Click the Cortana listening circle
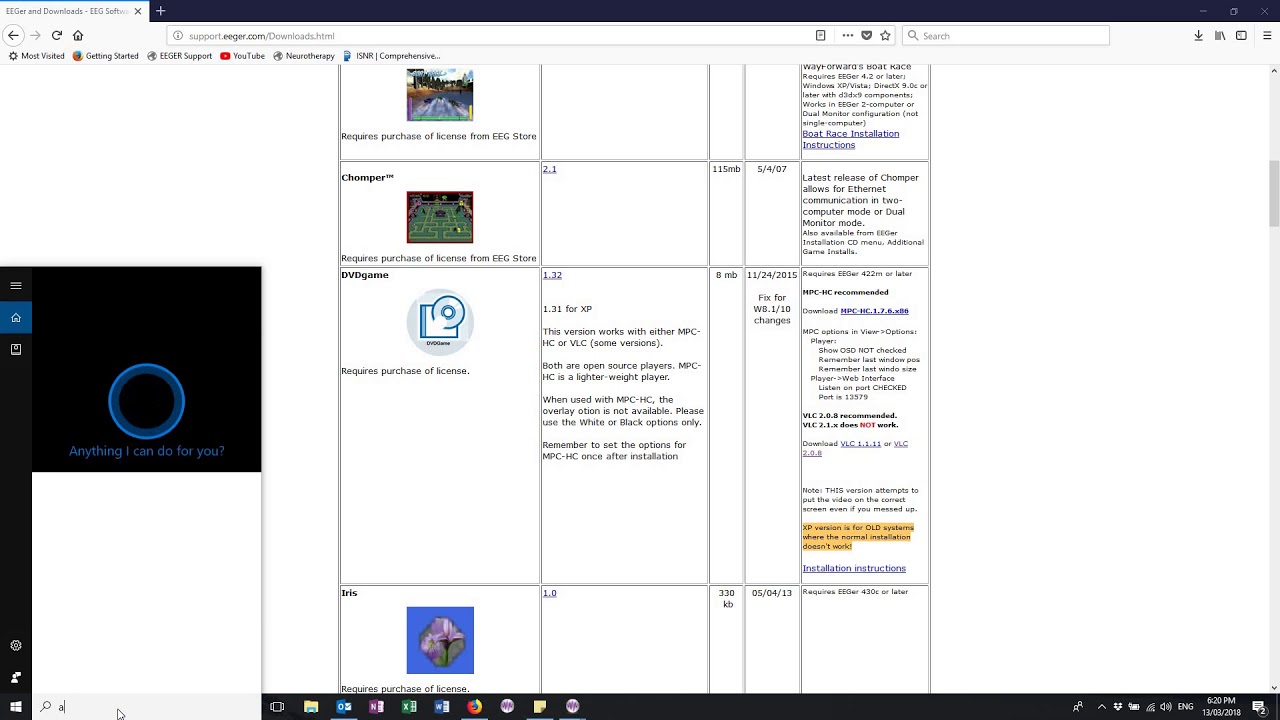The width and height of the screenshot is (1280, 720). tap(146, 401)
